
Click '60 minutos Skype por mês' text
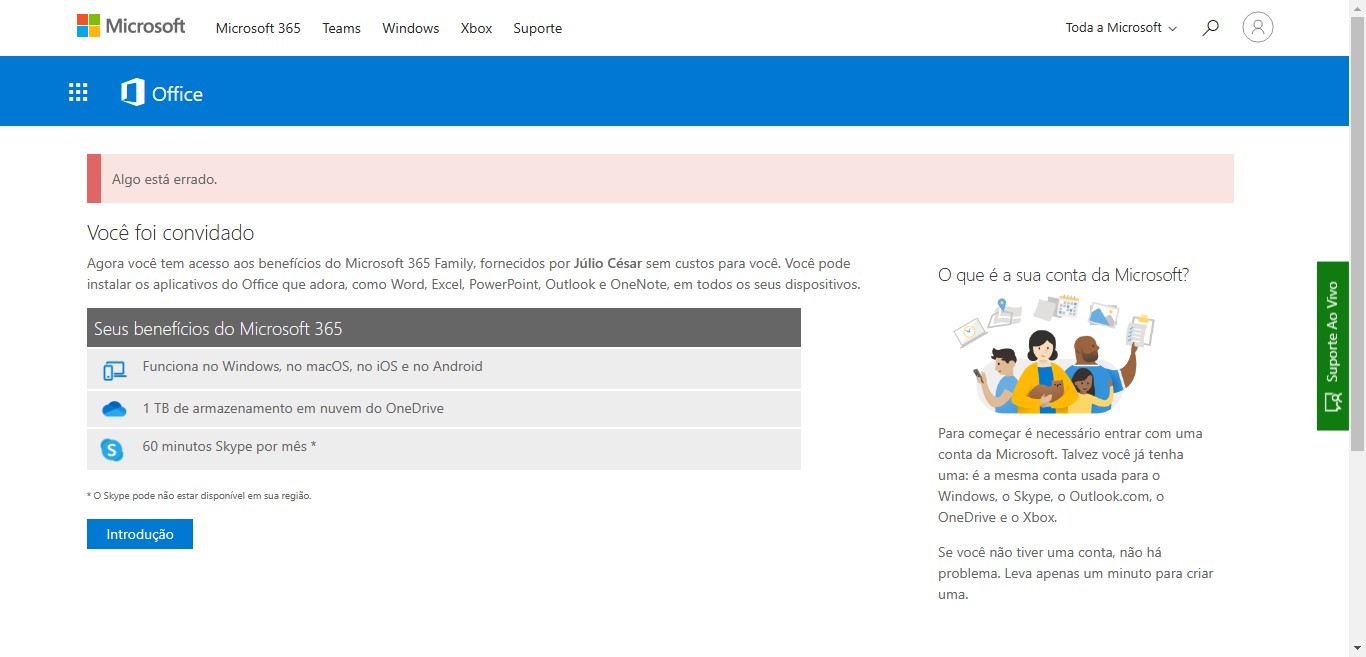coord(229,446)
